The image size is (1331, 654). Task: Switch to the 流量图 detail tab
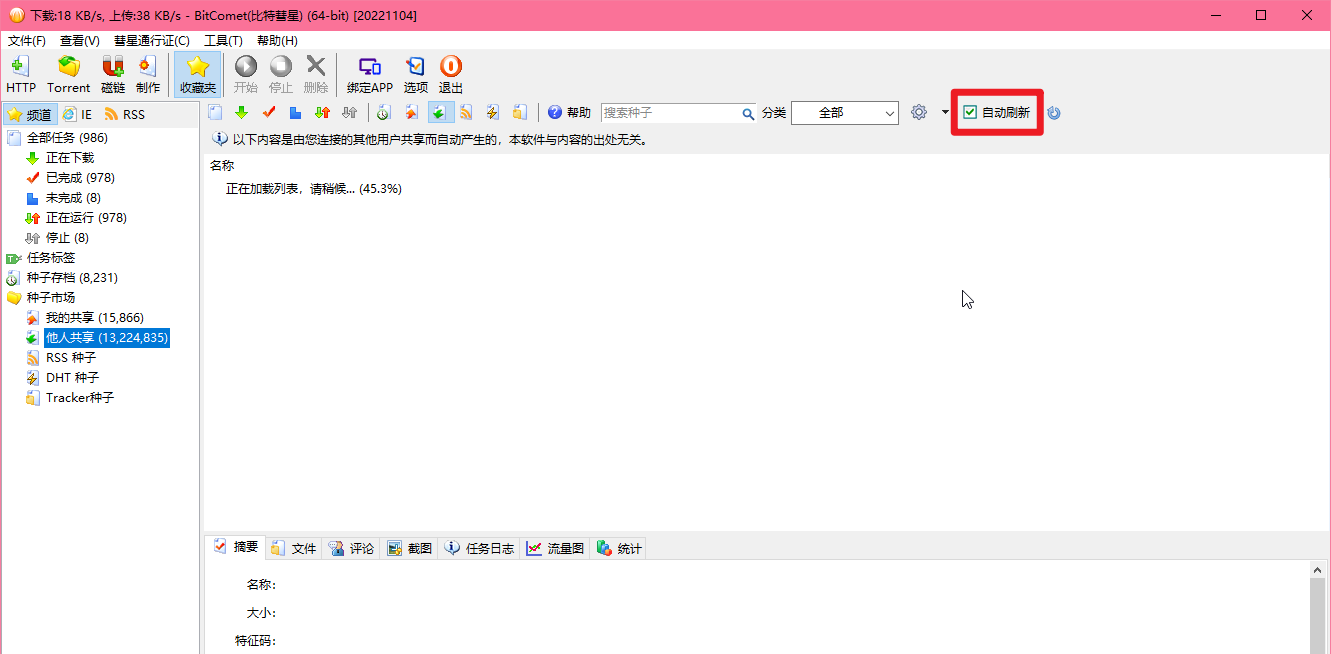coord(556,548)
